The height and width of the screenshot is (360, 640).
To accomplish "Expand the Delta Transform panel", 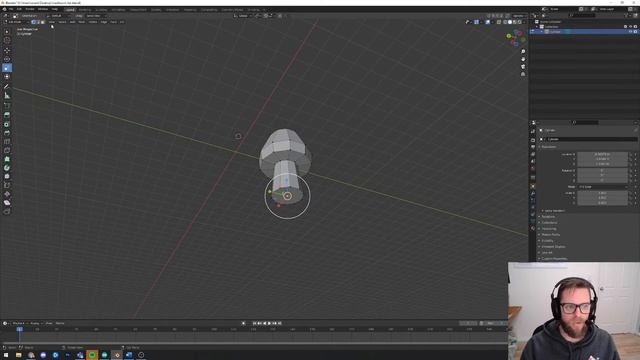I will (x=554, y=211).
